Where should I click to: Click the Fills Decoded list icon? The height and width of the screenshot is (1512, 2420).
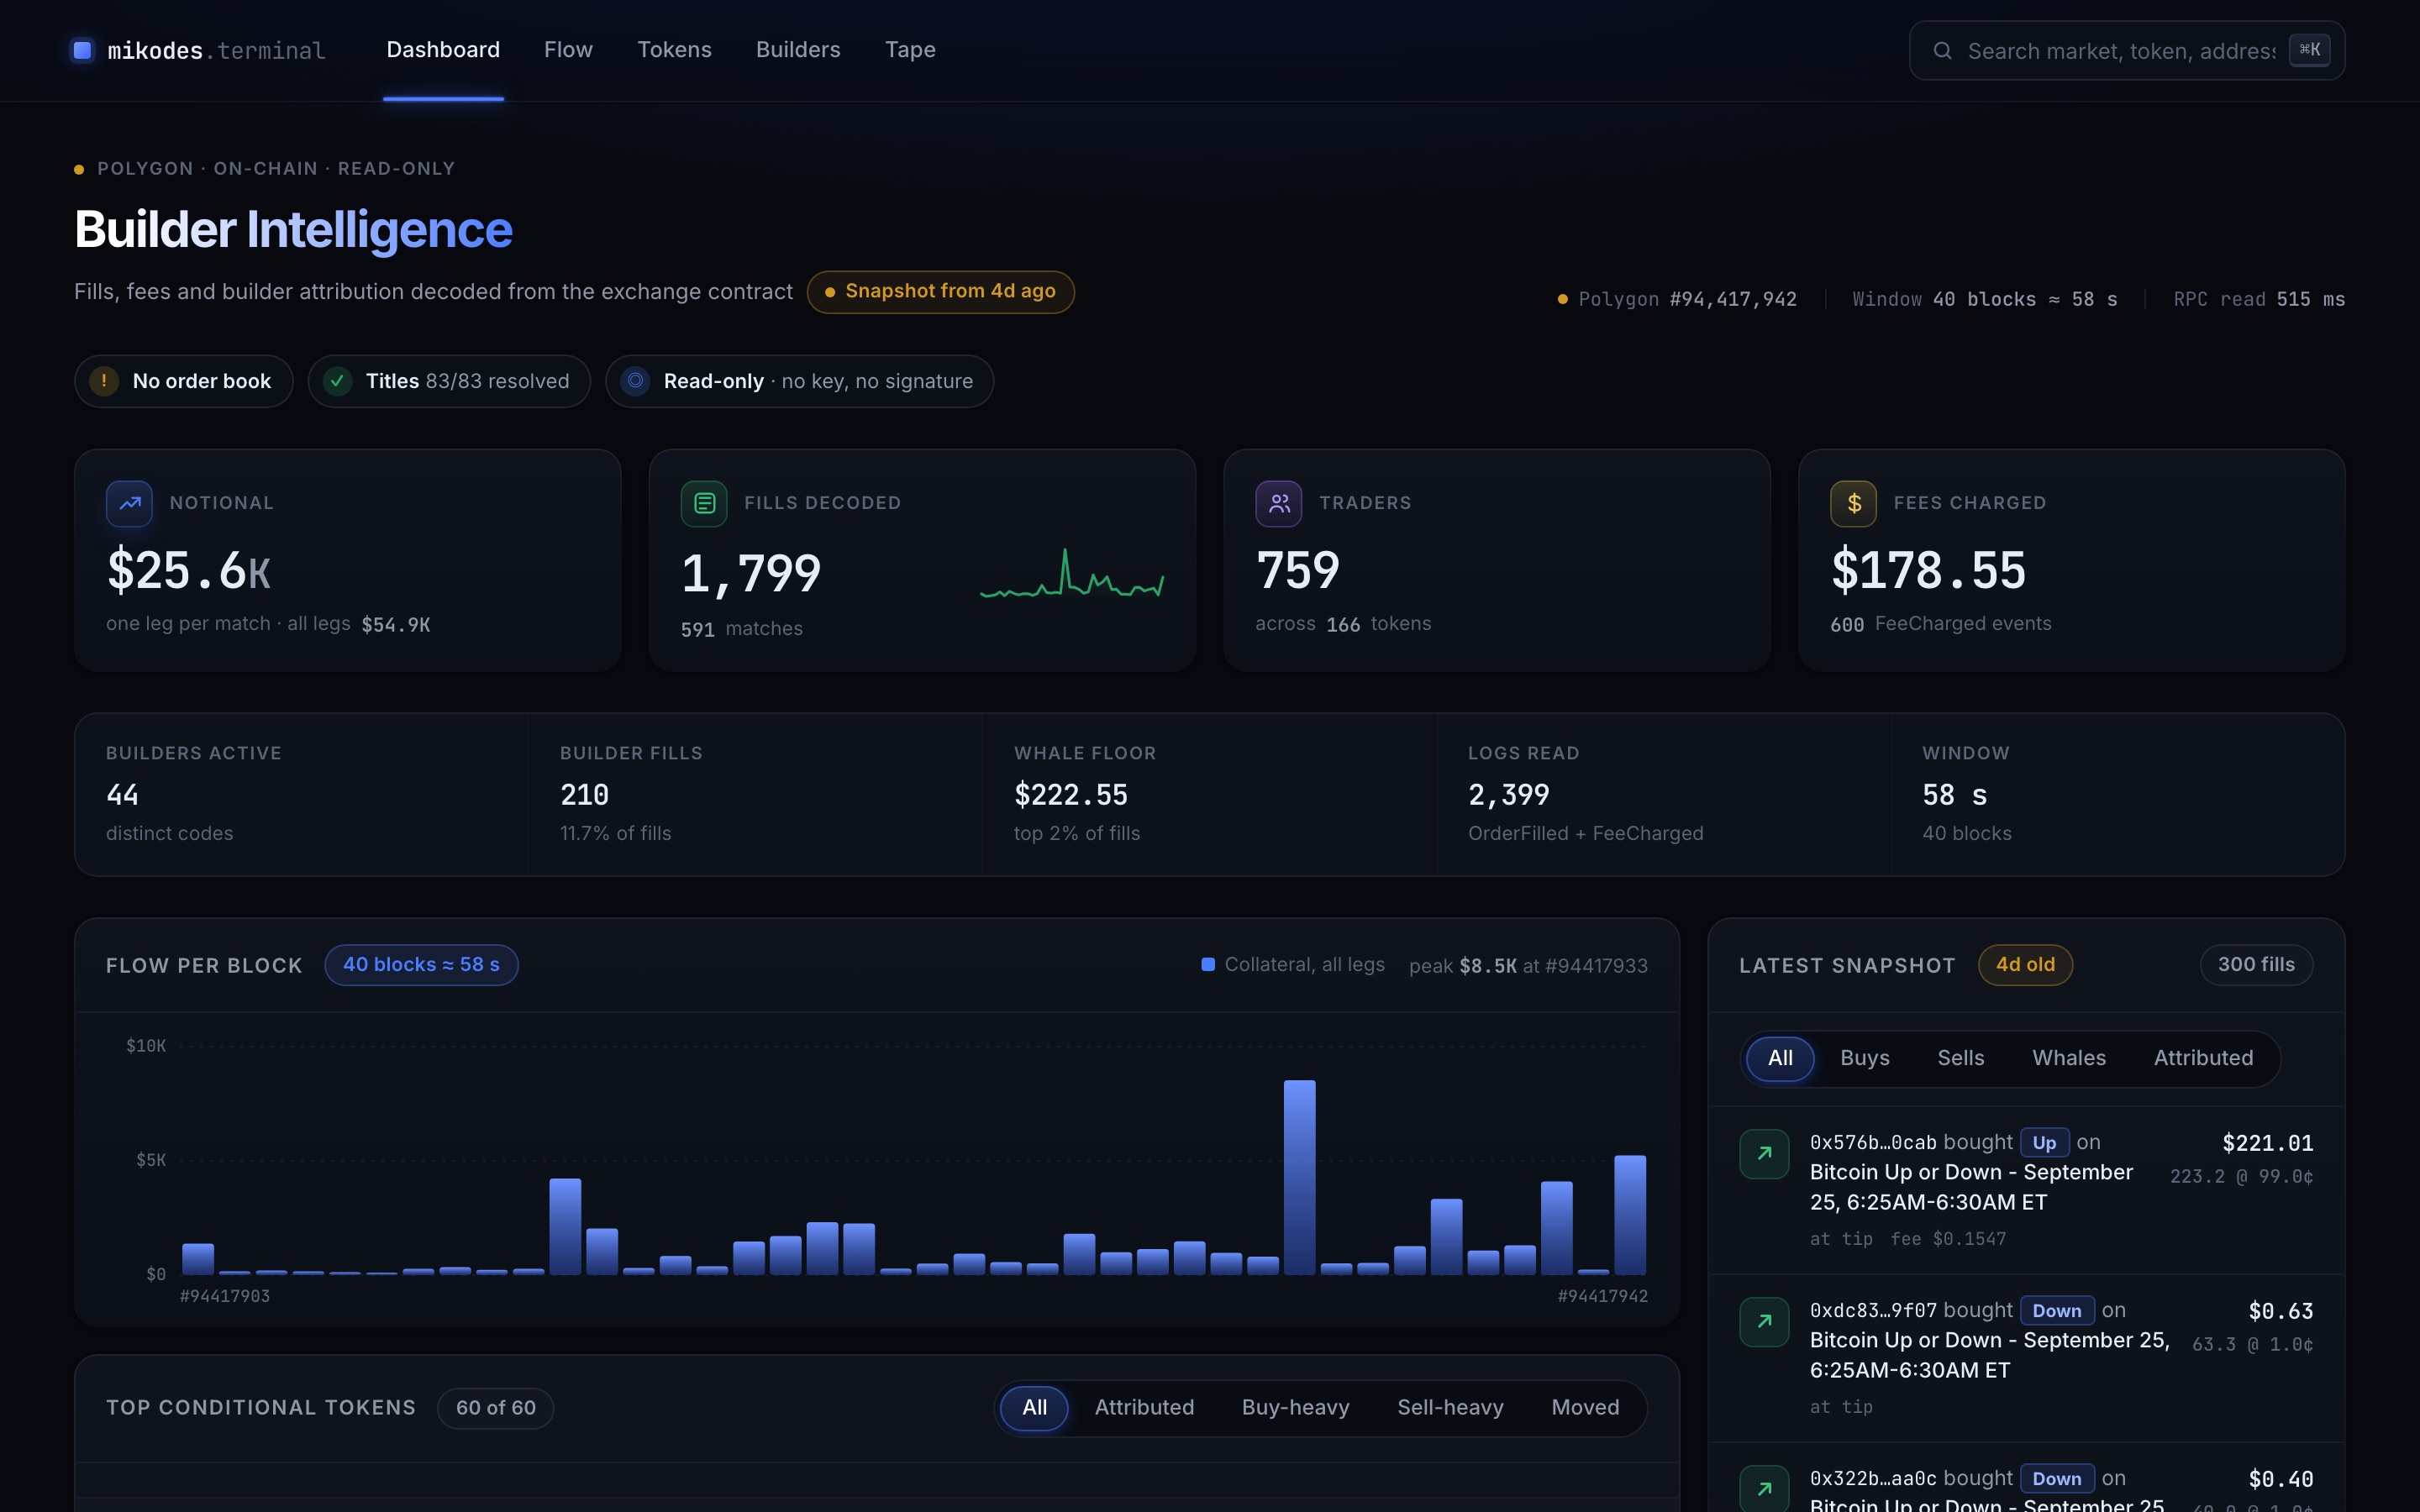704,503
